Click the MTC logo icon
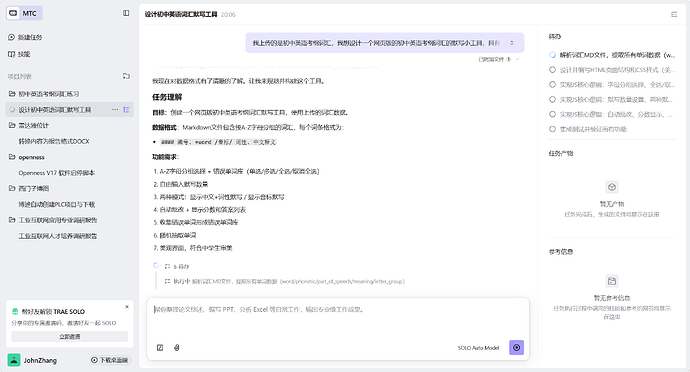The height and width of the screenshot is (372, 690). point(13,13)
